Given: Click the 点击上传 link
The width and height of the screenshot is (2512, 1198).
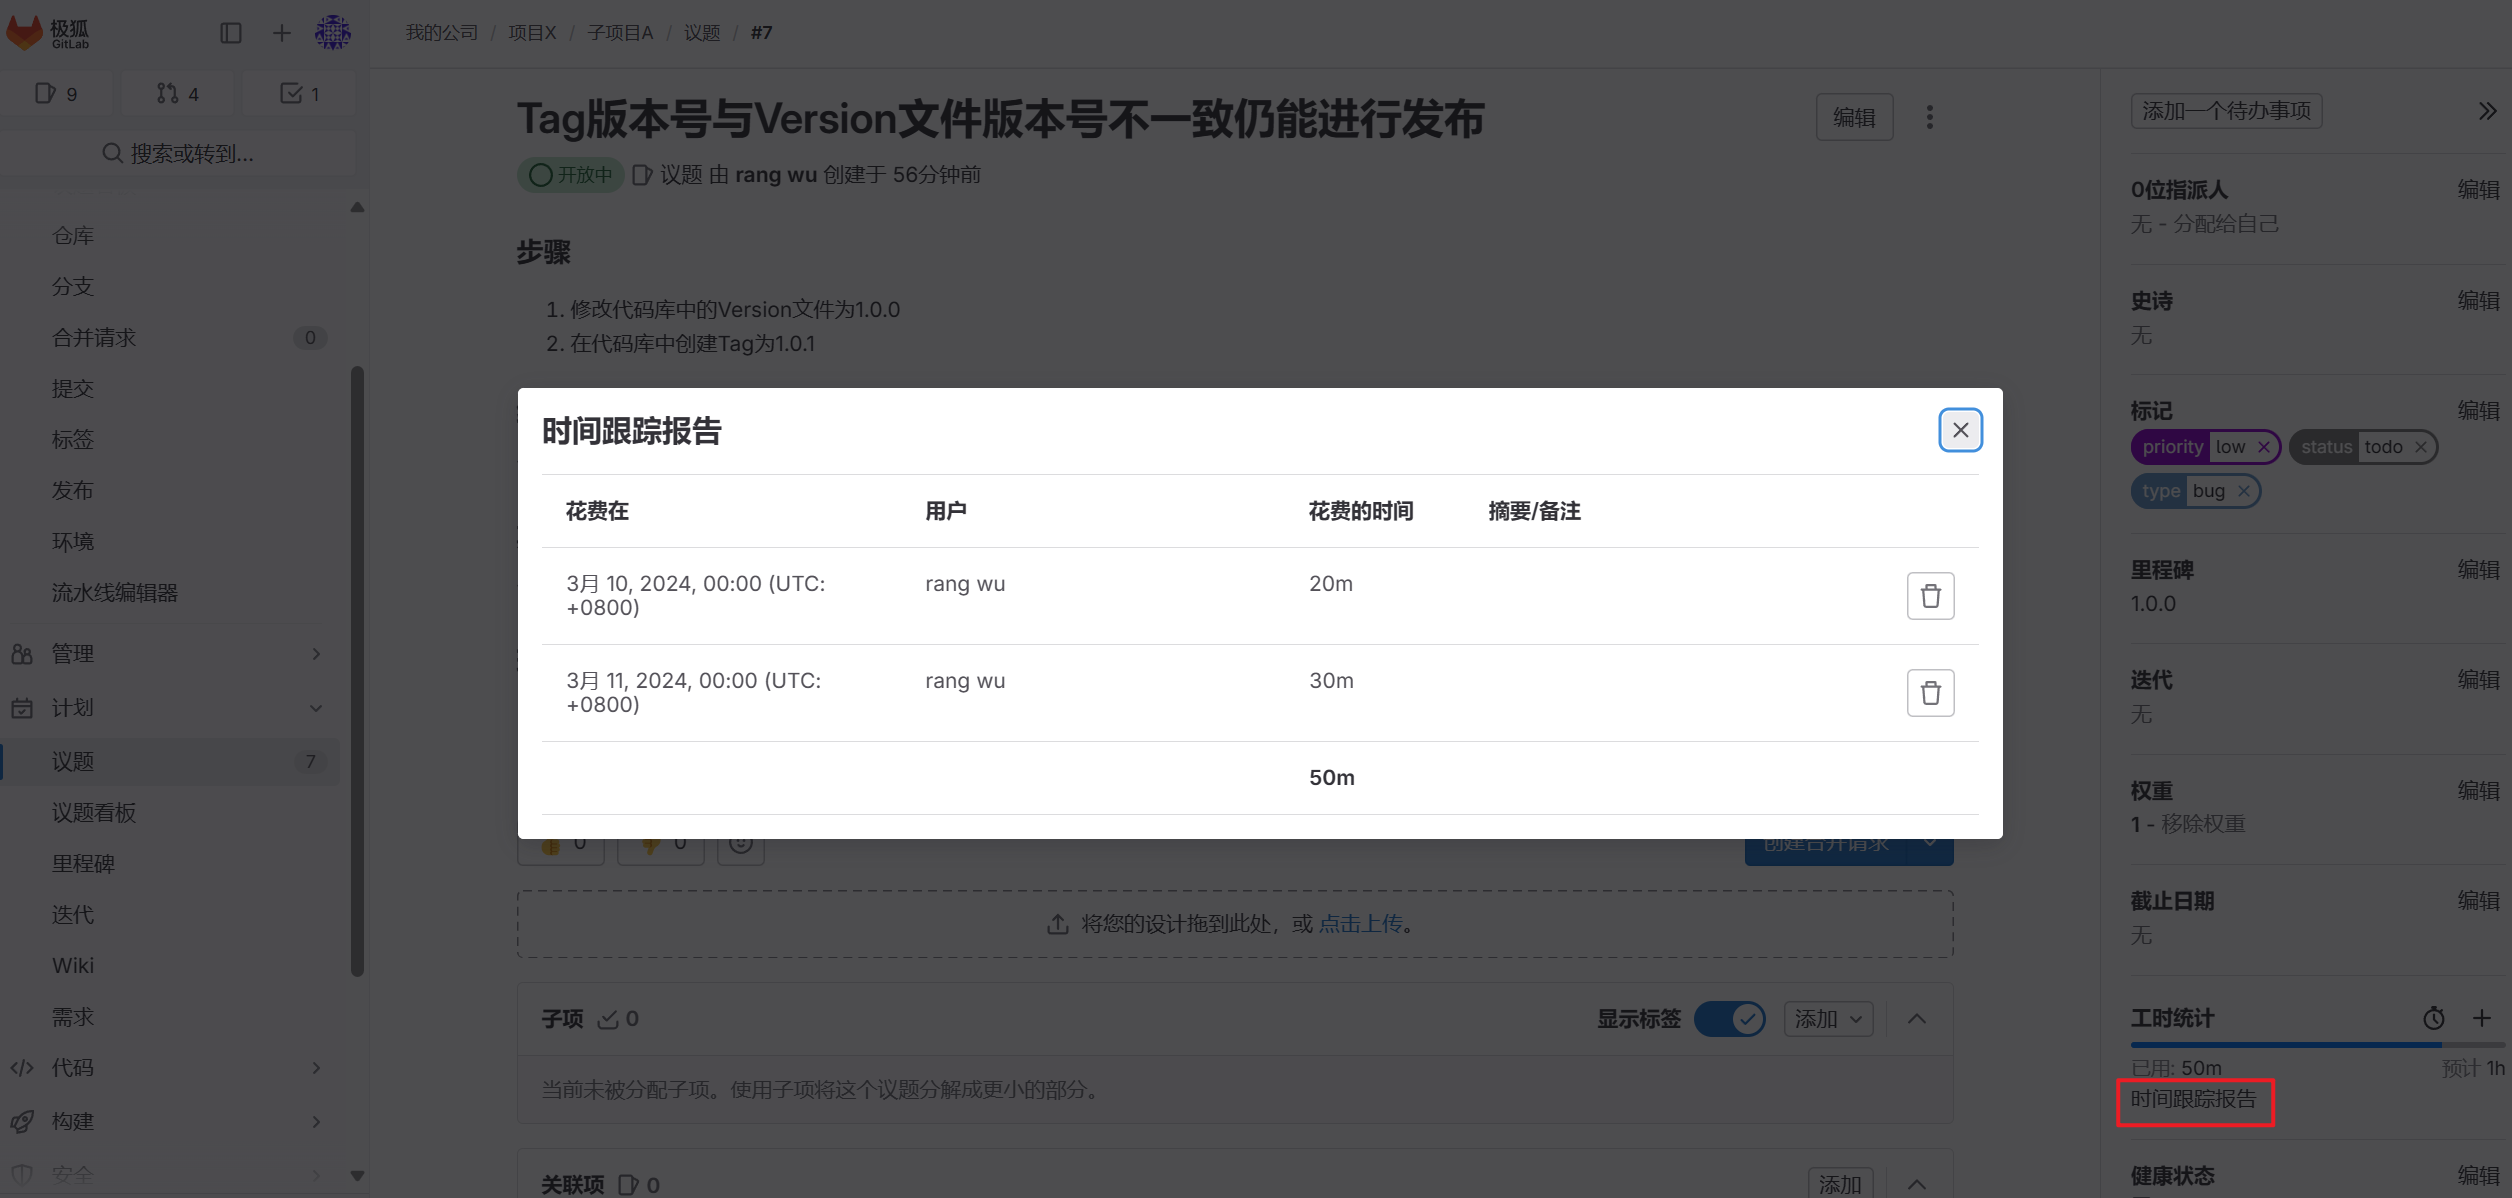Looking at the screenshot, I should coord(1360,923).
